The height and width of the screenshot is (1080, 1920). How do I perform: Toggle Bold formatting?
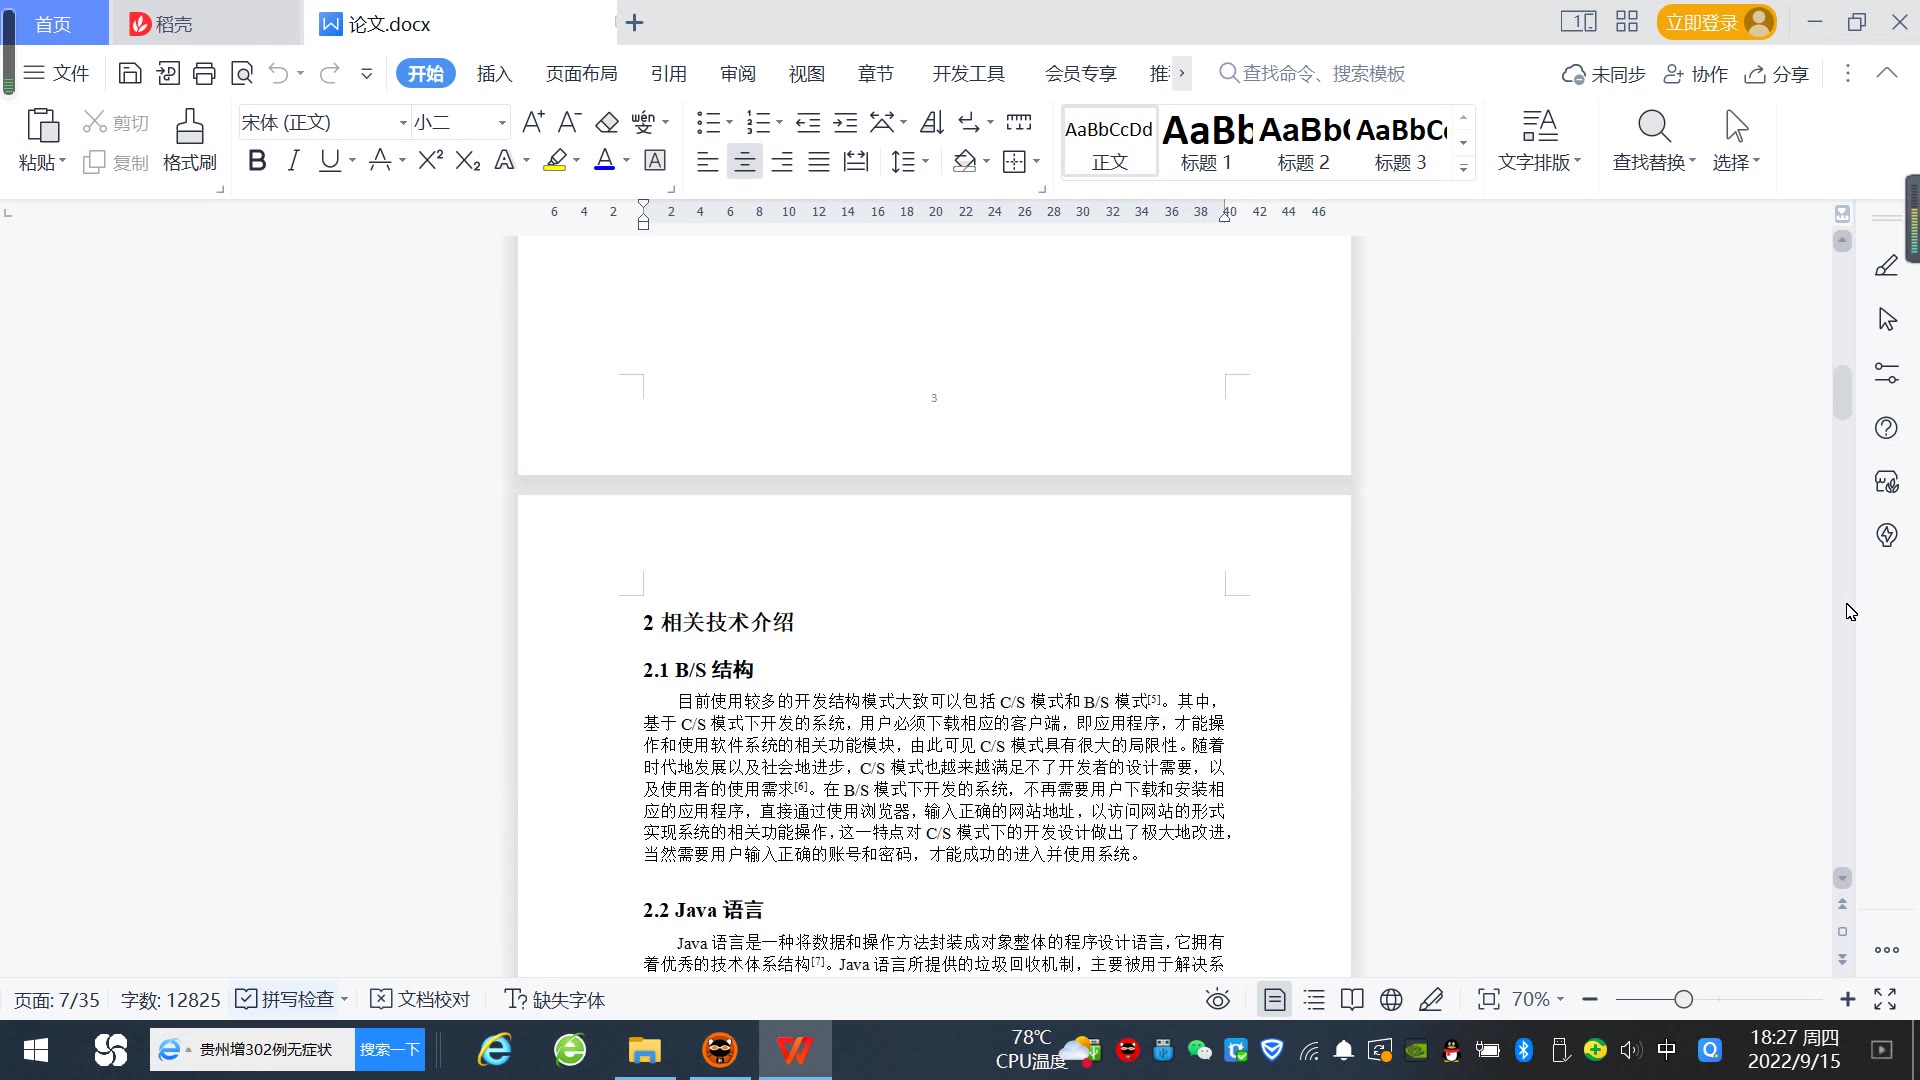point(257,161)
